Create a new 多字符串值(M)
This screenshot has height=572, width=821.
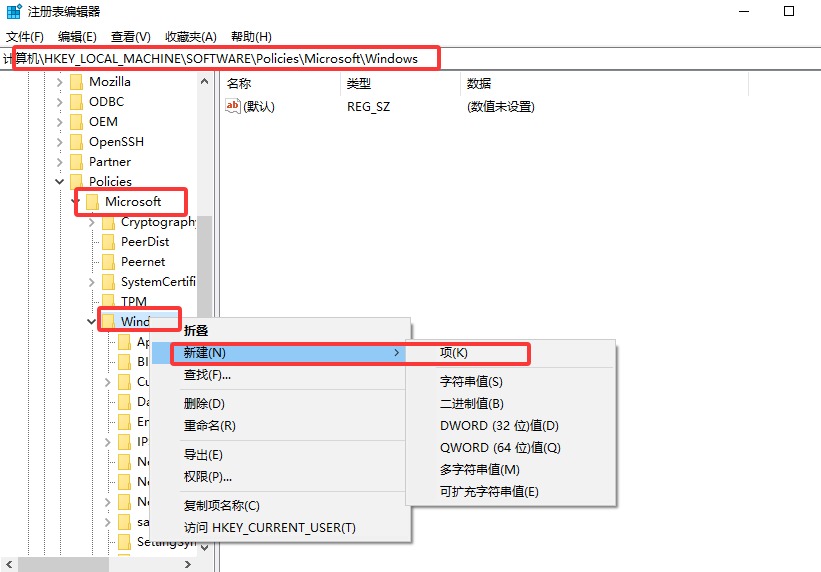pos(511,470)
